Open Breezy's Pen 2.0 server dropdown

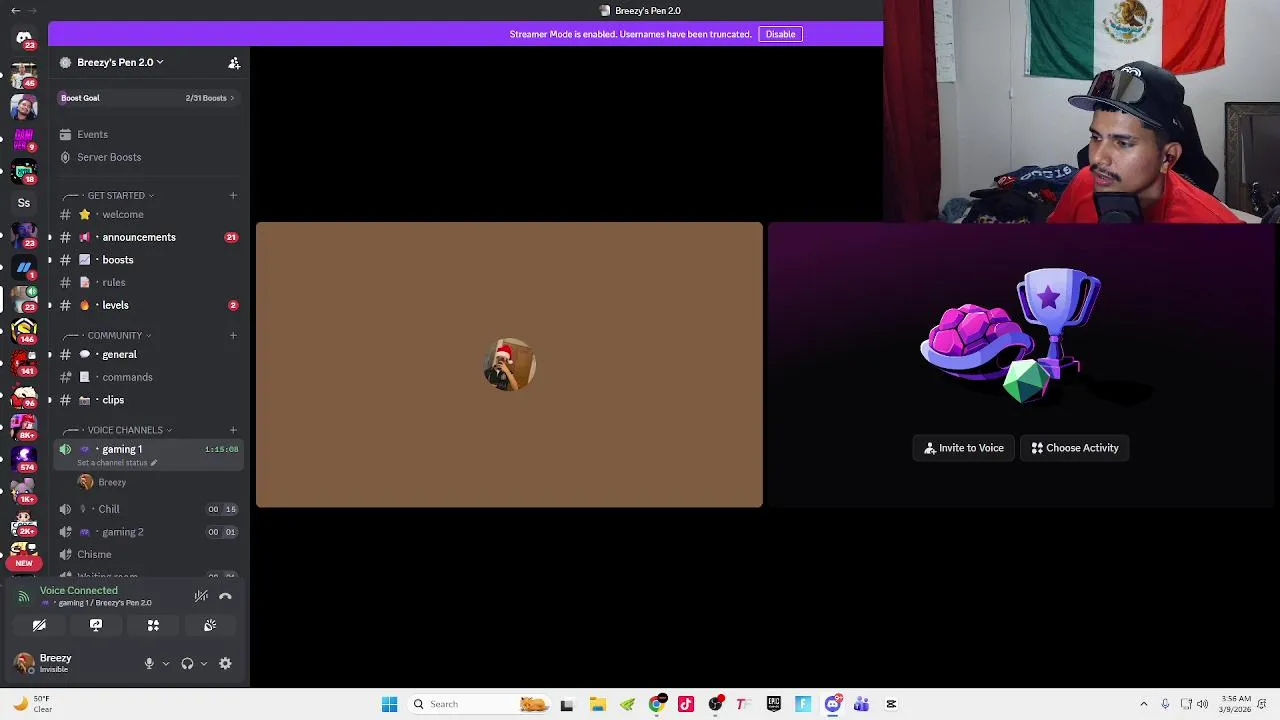coord(120,62)
